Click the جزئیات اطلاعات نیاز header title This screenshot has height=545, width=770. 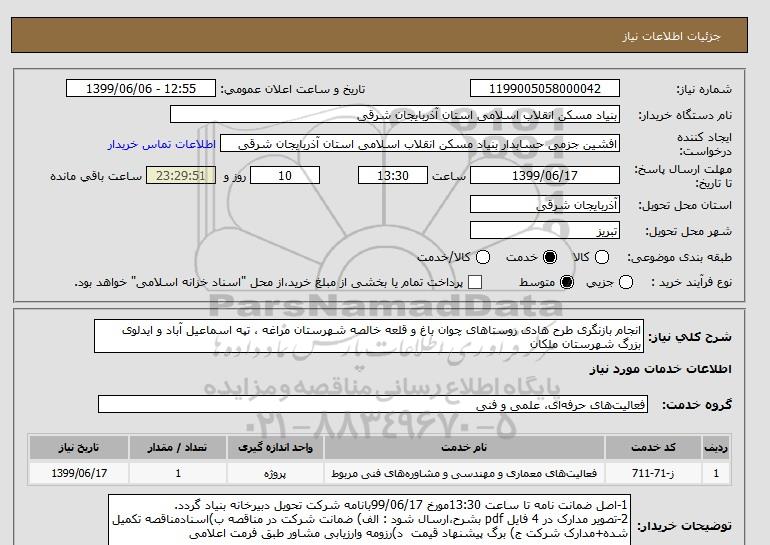click(671, 36)
